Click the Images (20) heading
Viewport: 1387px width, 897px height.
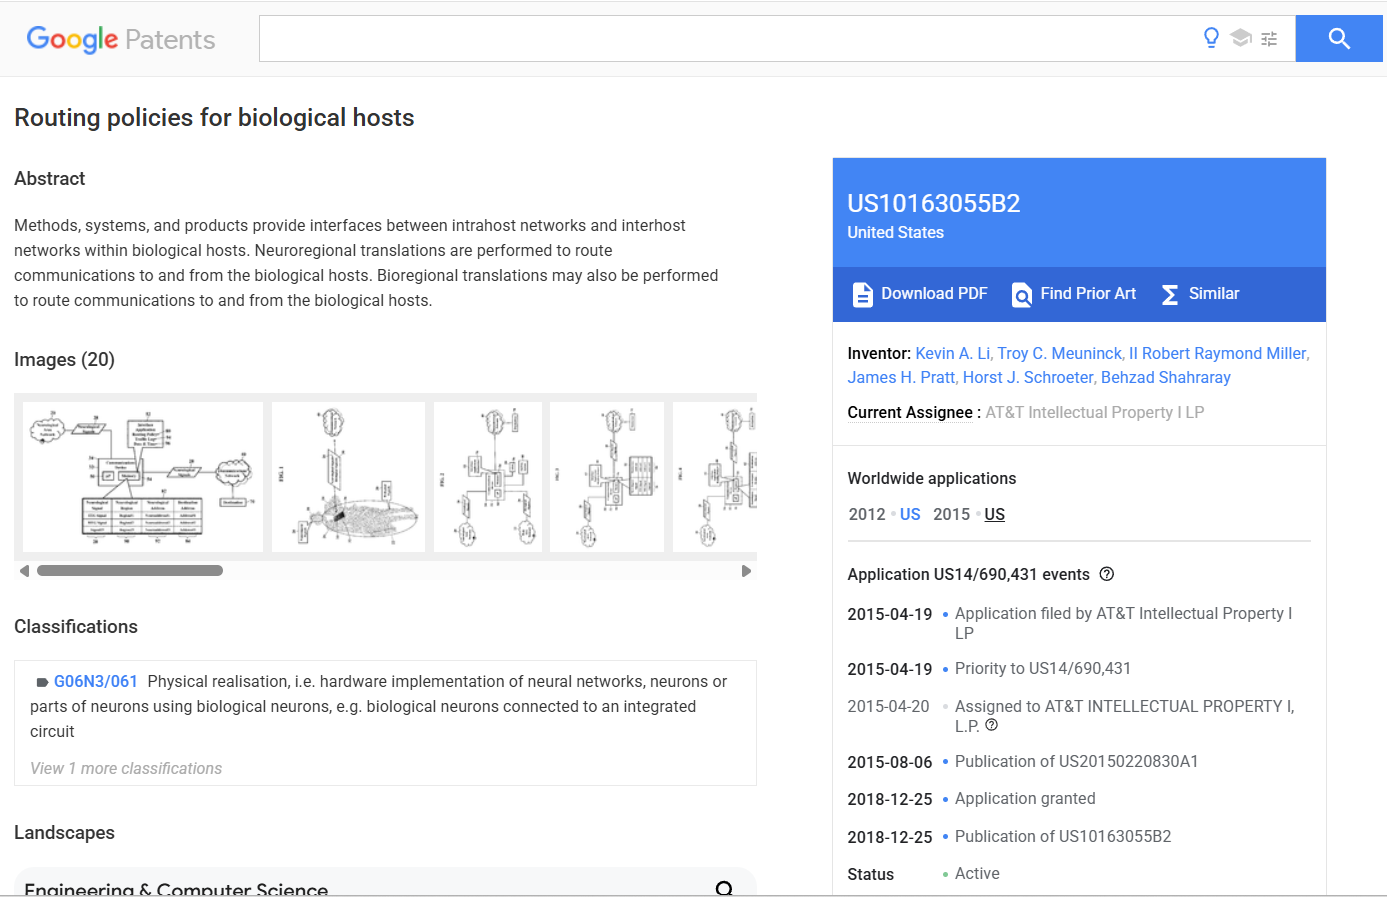coord(64,359)
